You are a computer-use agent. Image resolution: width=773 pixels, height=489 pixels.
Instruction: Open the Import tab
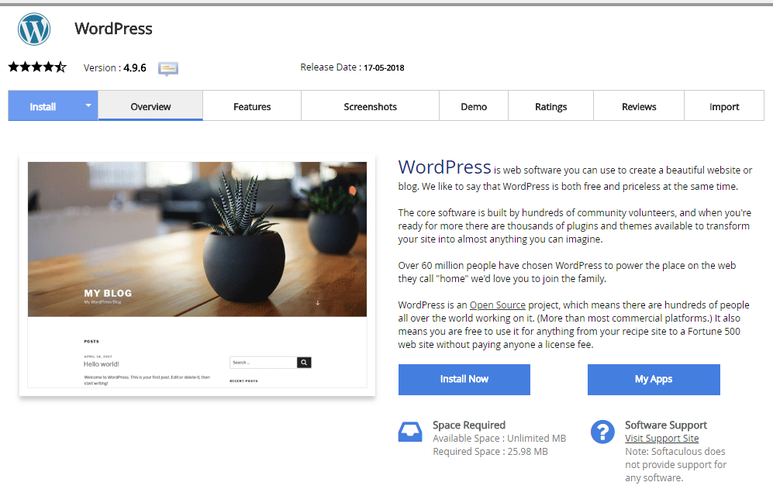(724, 106)
